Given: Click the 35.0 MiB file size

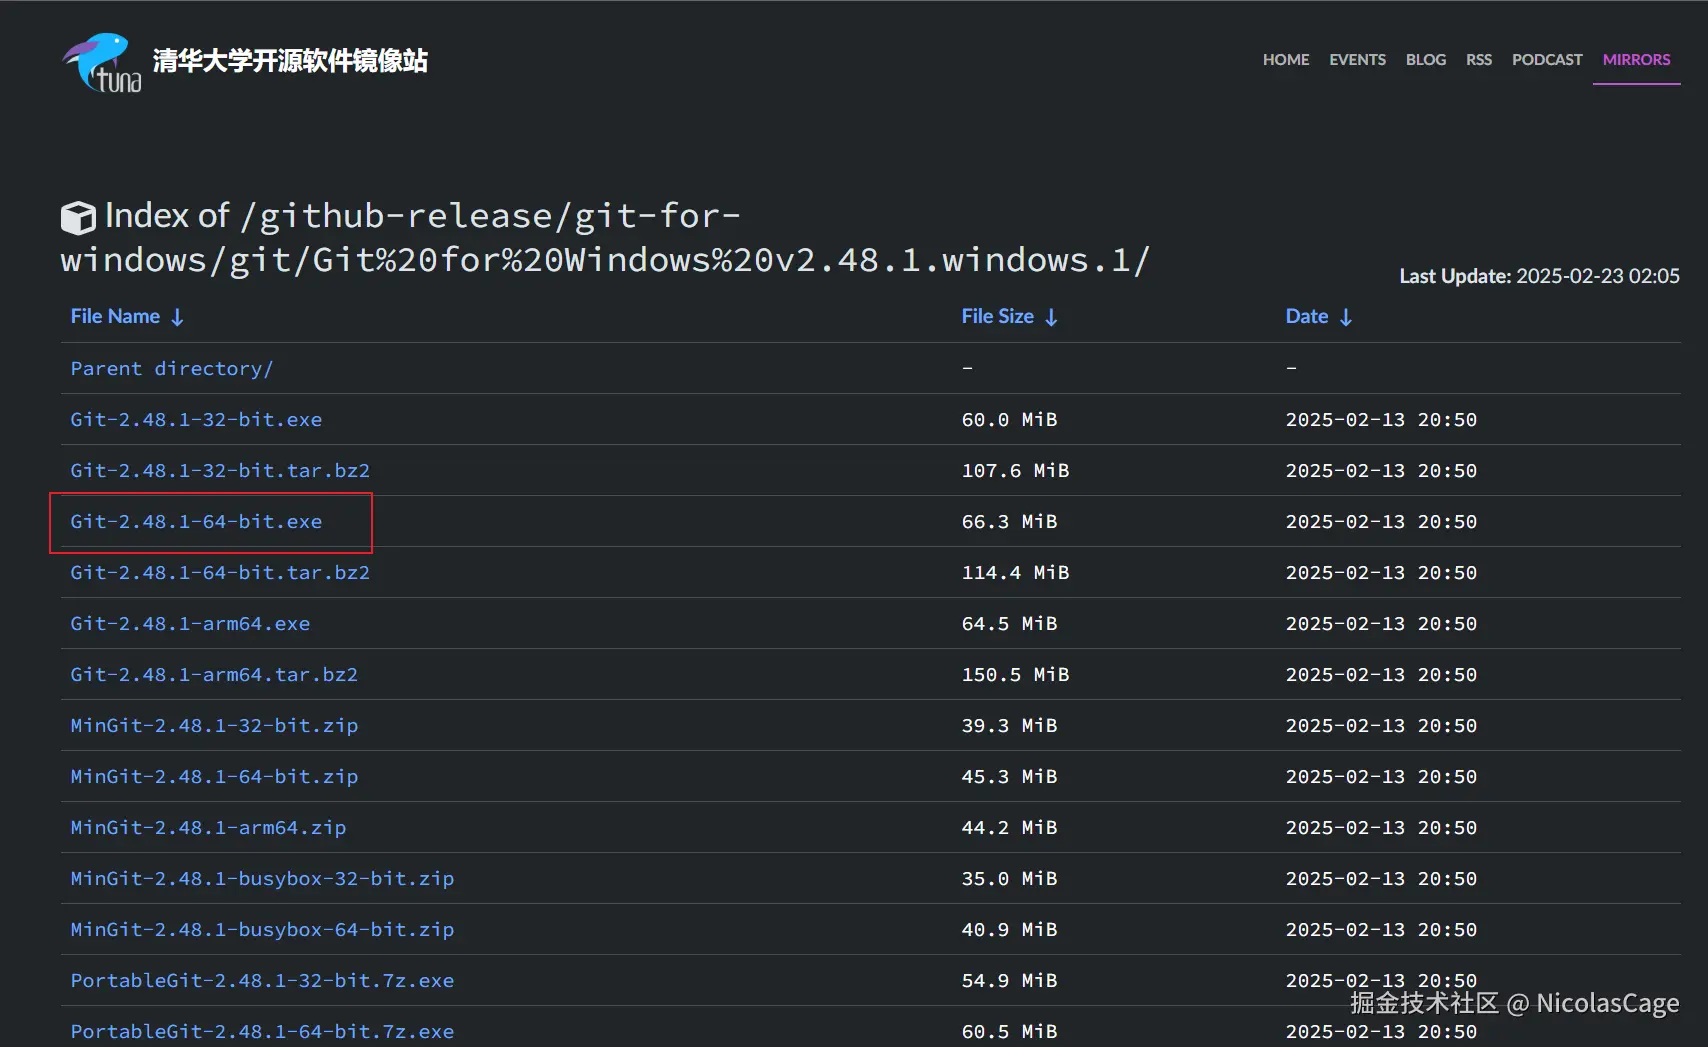Looking at the screenshot, I should [1009, 879].
